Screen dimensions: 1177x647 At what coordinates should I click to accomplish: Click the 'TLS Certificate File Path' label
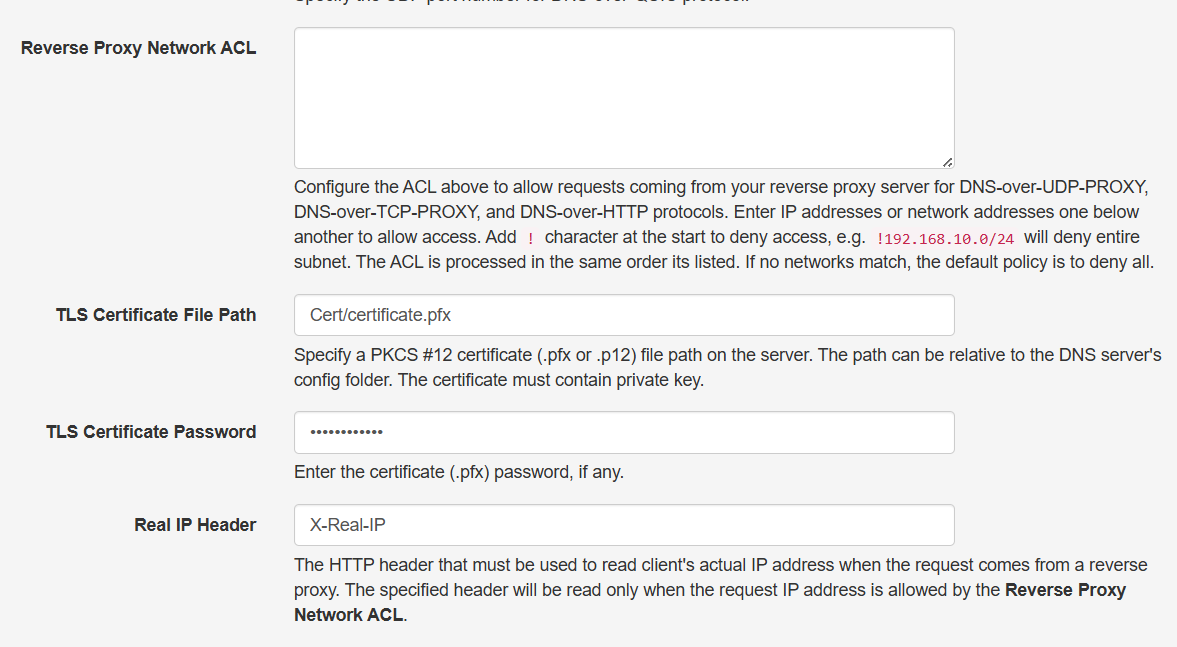(156, 315)
